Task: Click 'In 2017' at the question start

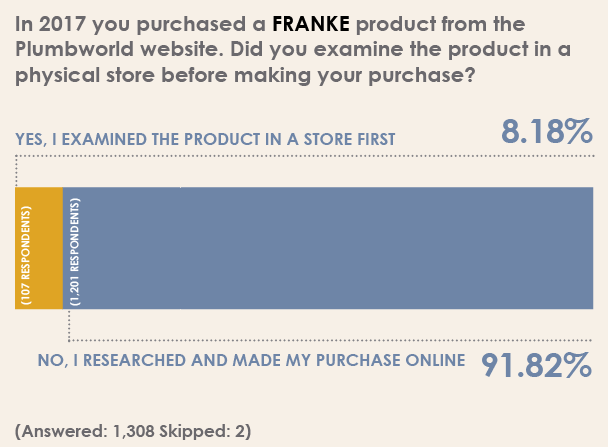Action: (x=50, y=24)
